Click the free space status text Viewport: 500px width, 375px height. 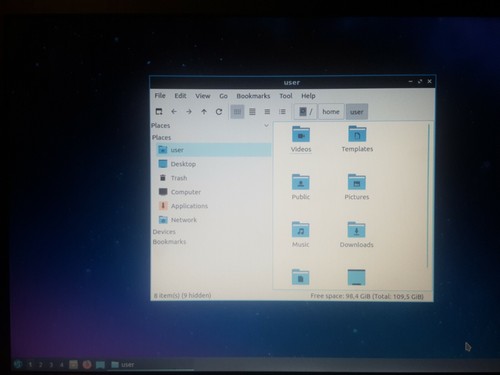(x=367, y=296)
